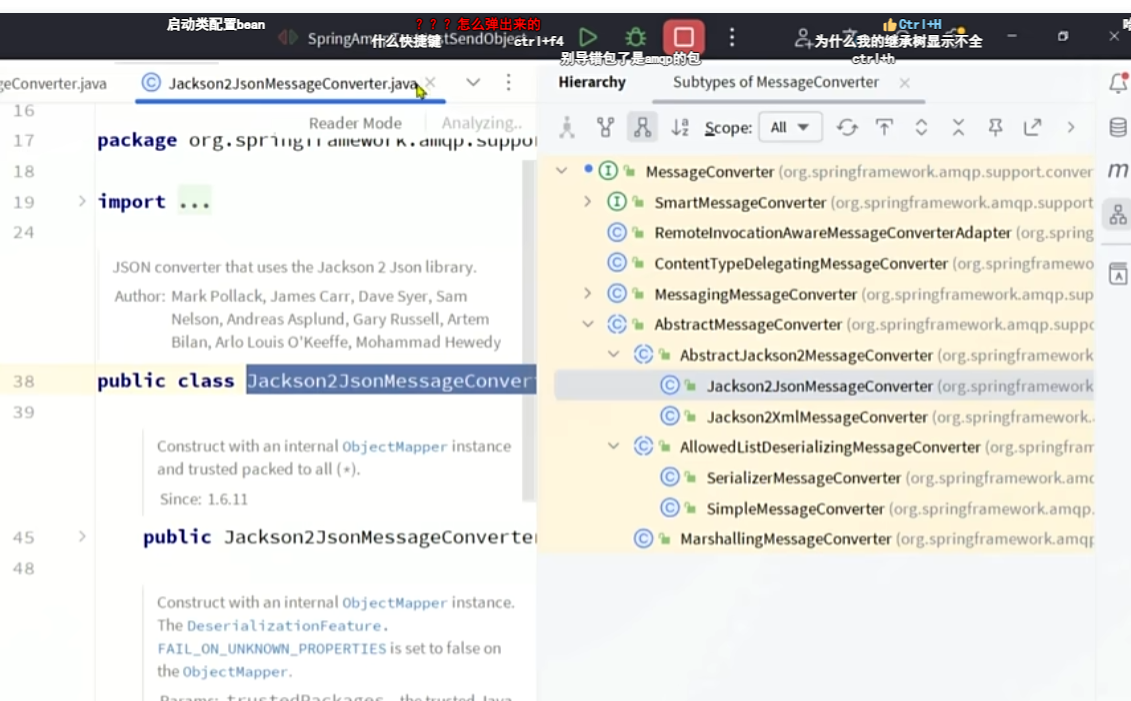Open the Scope All dropdown
This screenshot has height=701, width=1131.
point(790,128)
